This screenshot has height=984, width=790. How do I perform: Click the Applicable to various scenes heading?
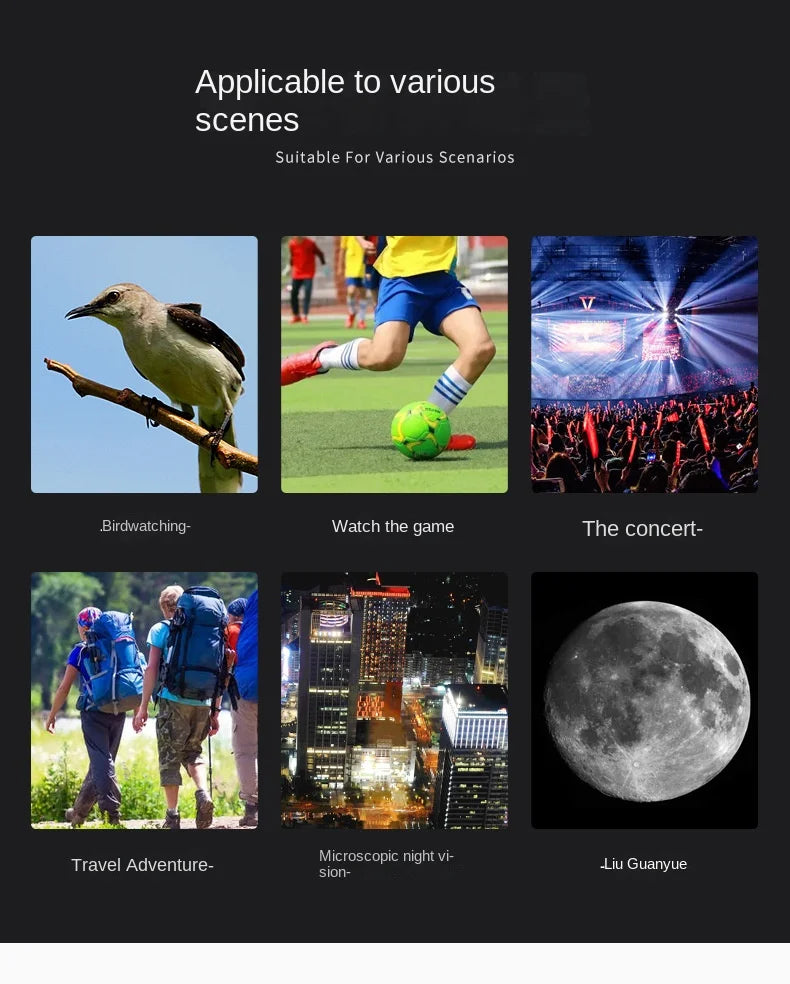[x=345, y=100]
